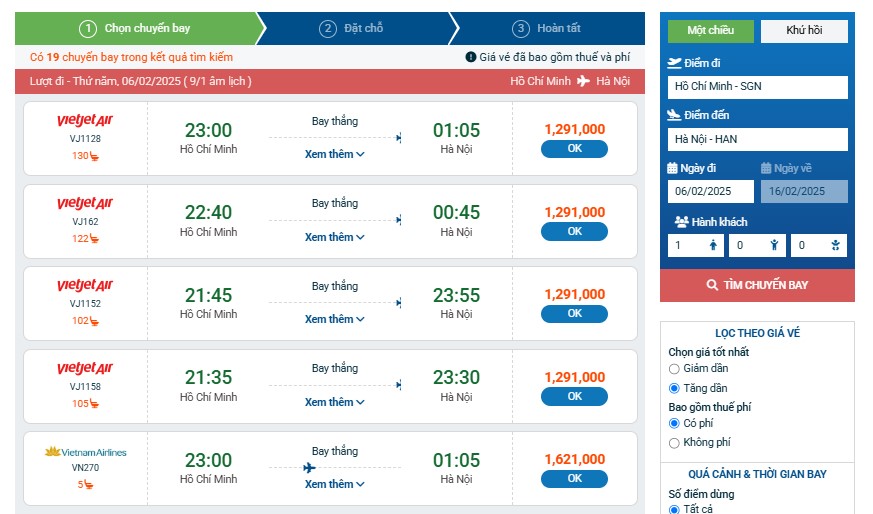
Task: Select the Có phí option
Action: point(674,423)
